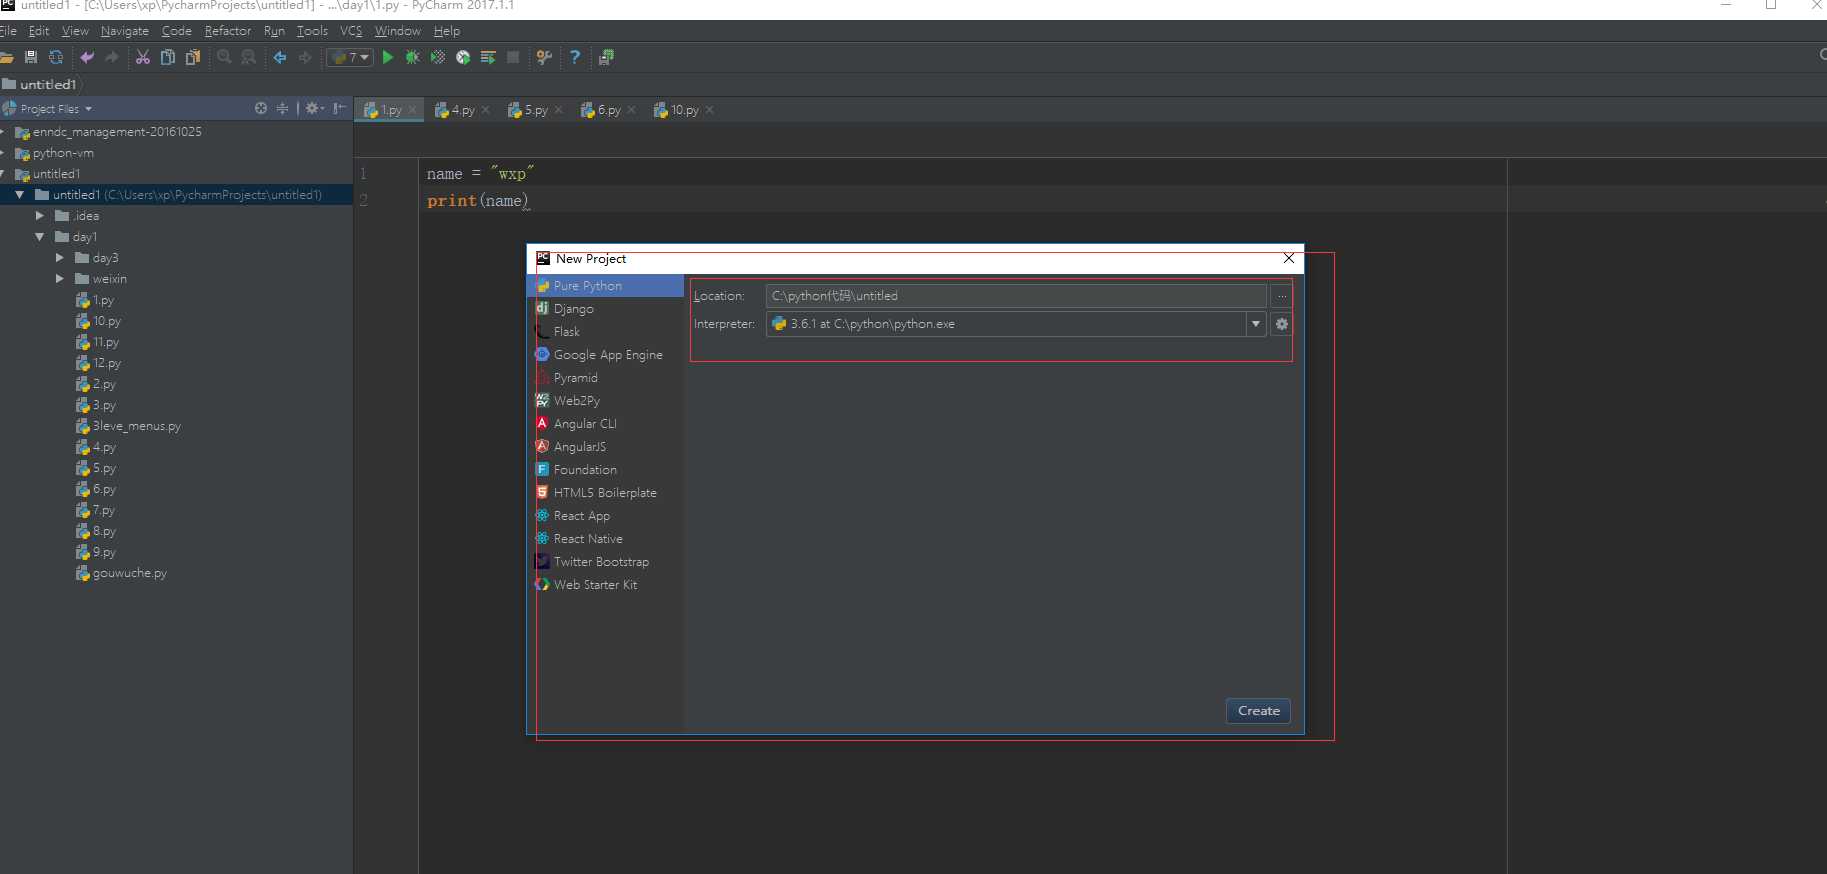Screen dimensions: 1827x874
Task: Open the Code menu
Action: click(177, 31)
